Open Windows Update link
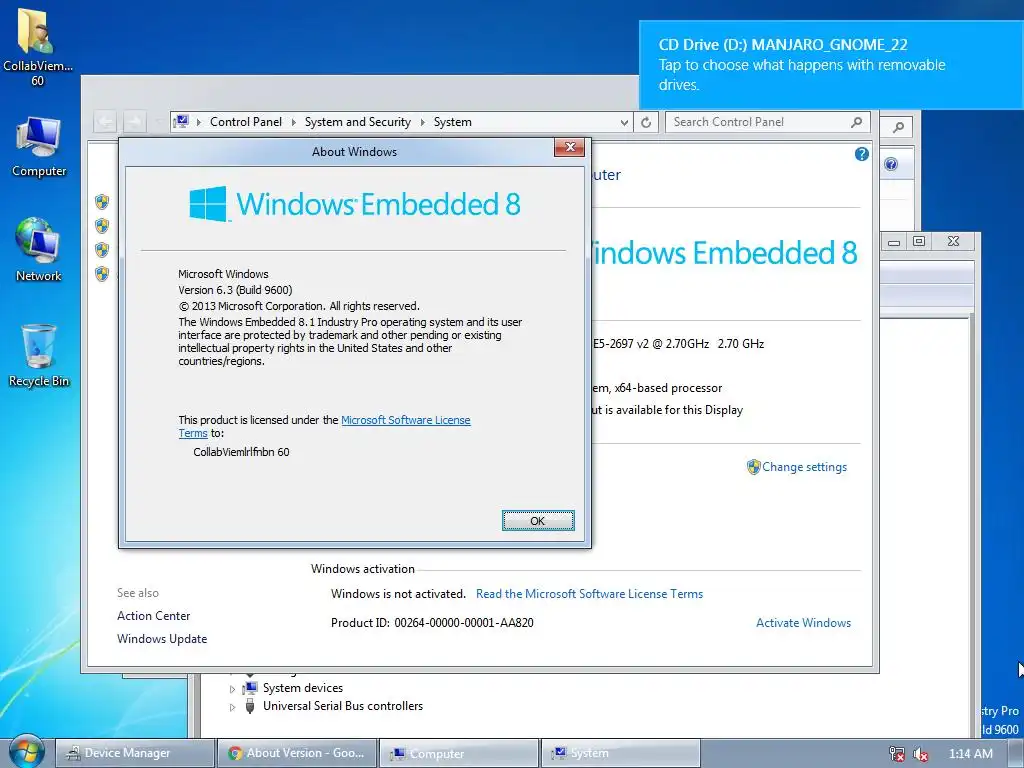The width and height of the screenshot is (1024, 768). coord(162,639)
